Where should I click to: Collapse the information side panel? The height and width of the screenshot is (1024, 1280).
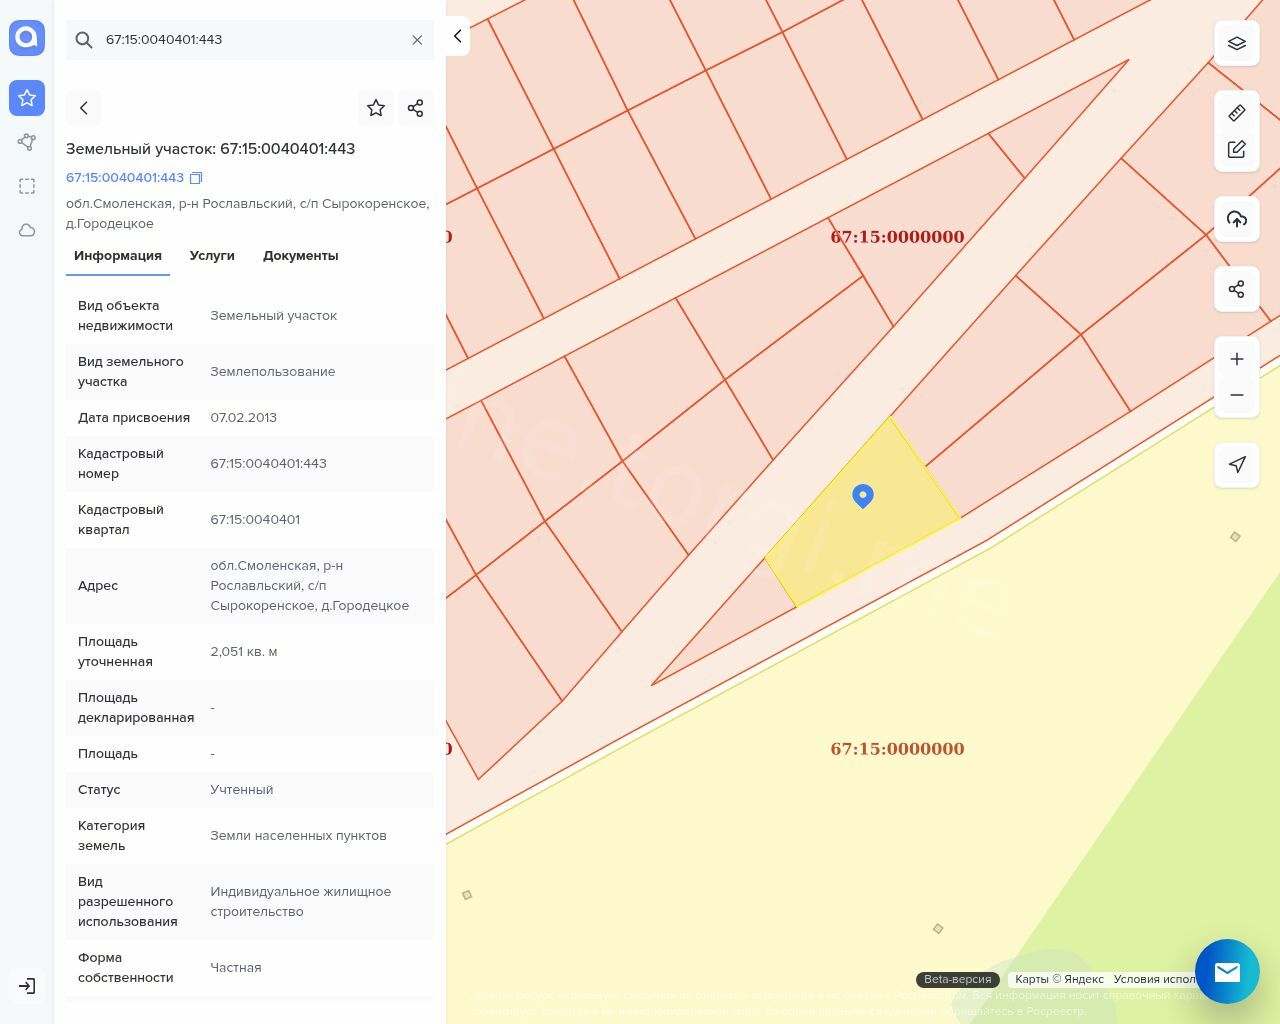(x=457, y=36)
